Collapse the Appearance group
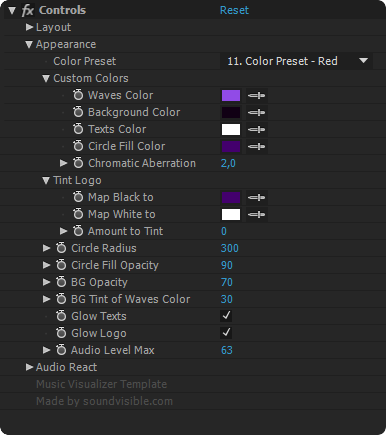The image size is (386, 435). (29, 44)
